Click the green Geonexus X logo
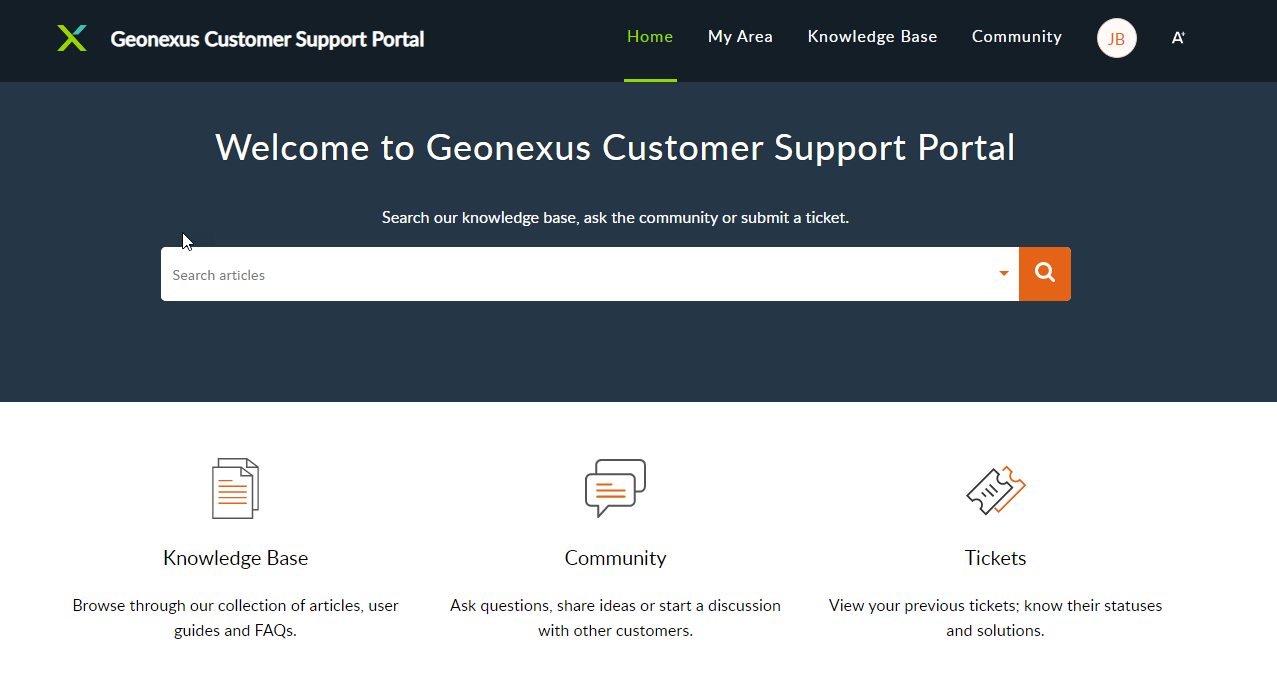 coord(72,39)
